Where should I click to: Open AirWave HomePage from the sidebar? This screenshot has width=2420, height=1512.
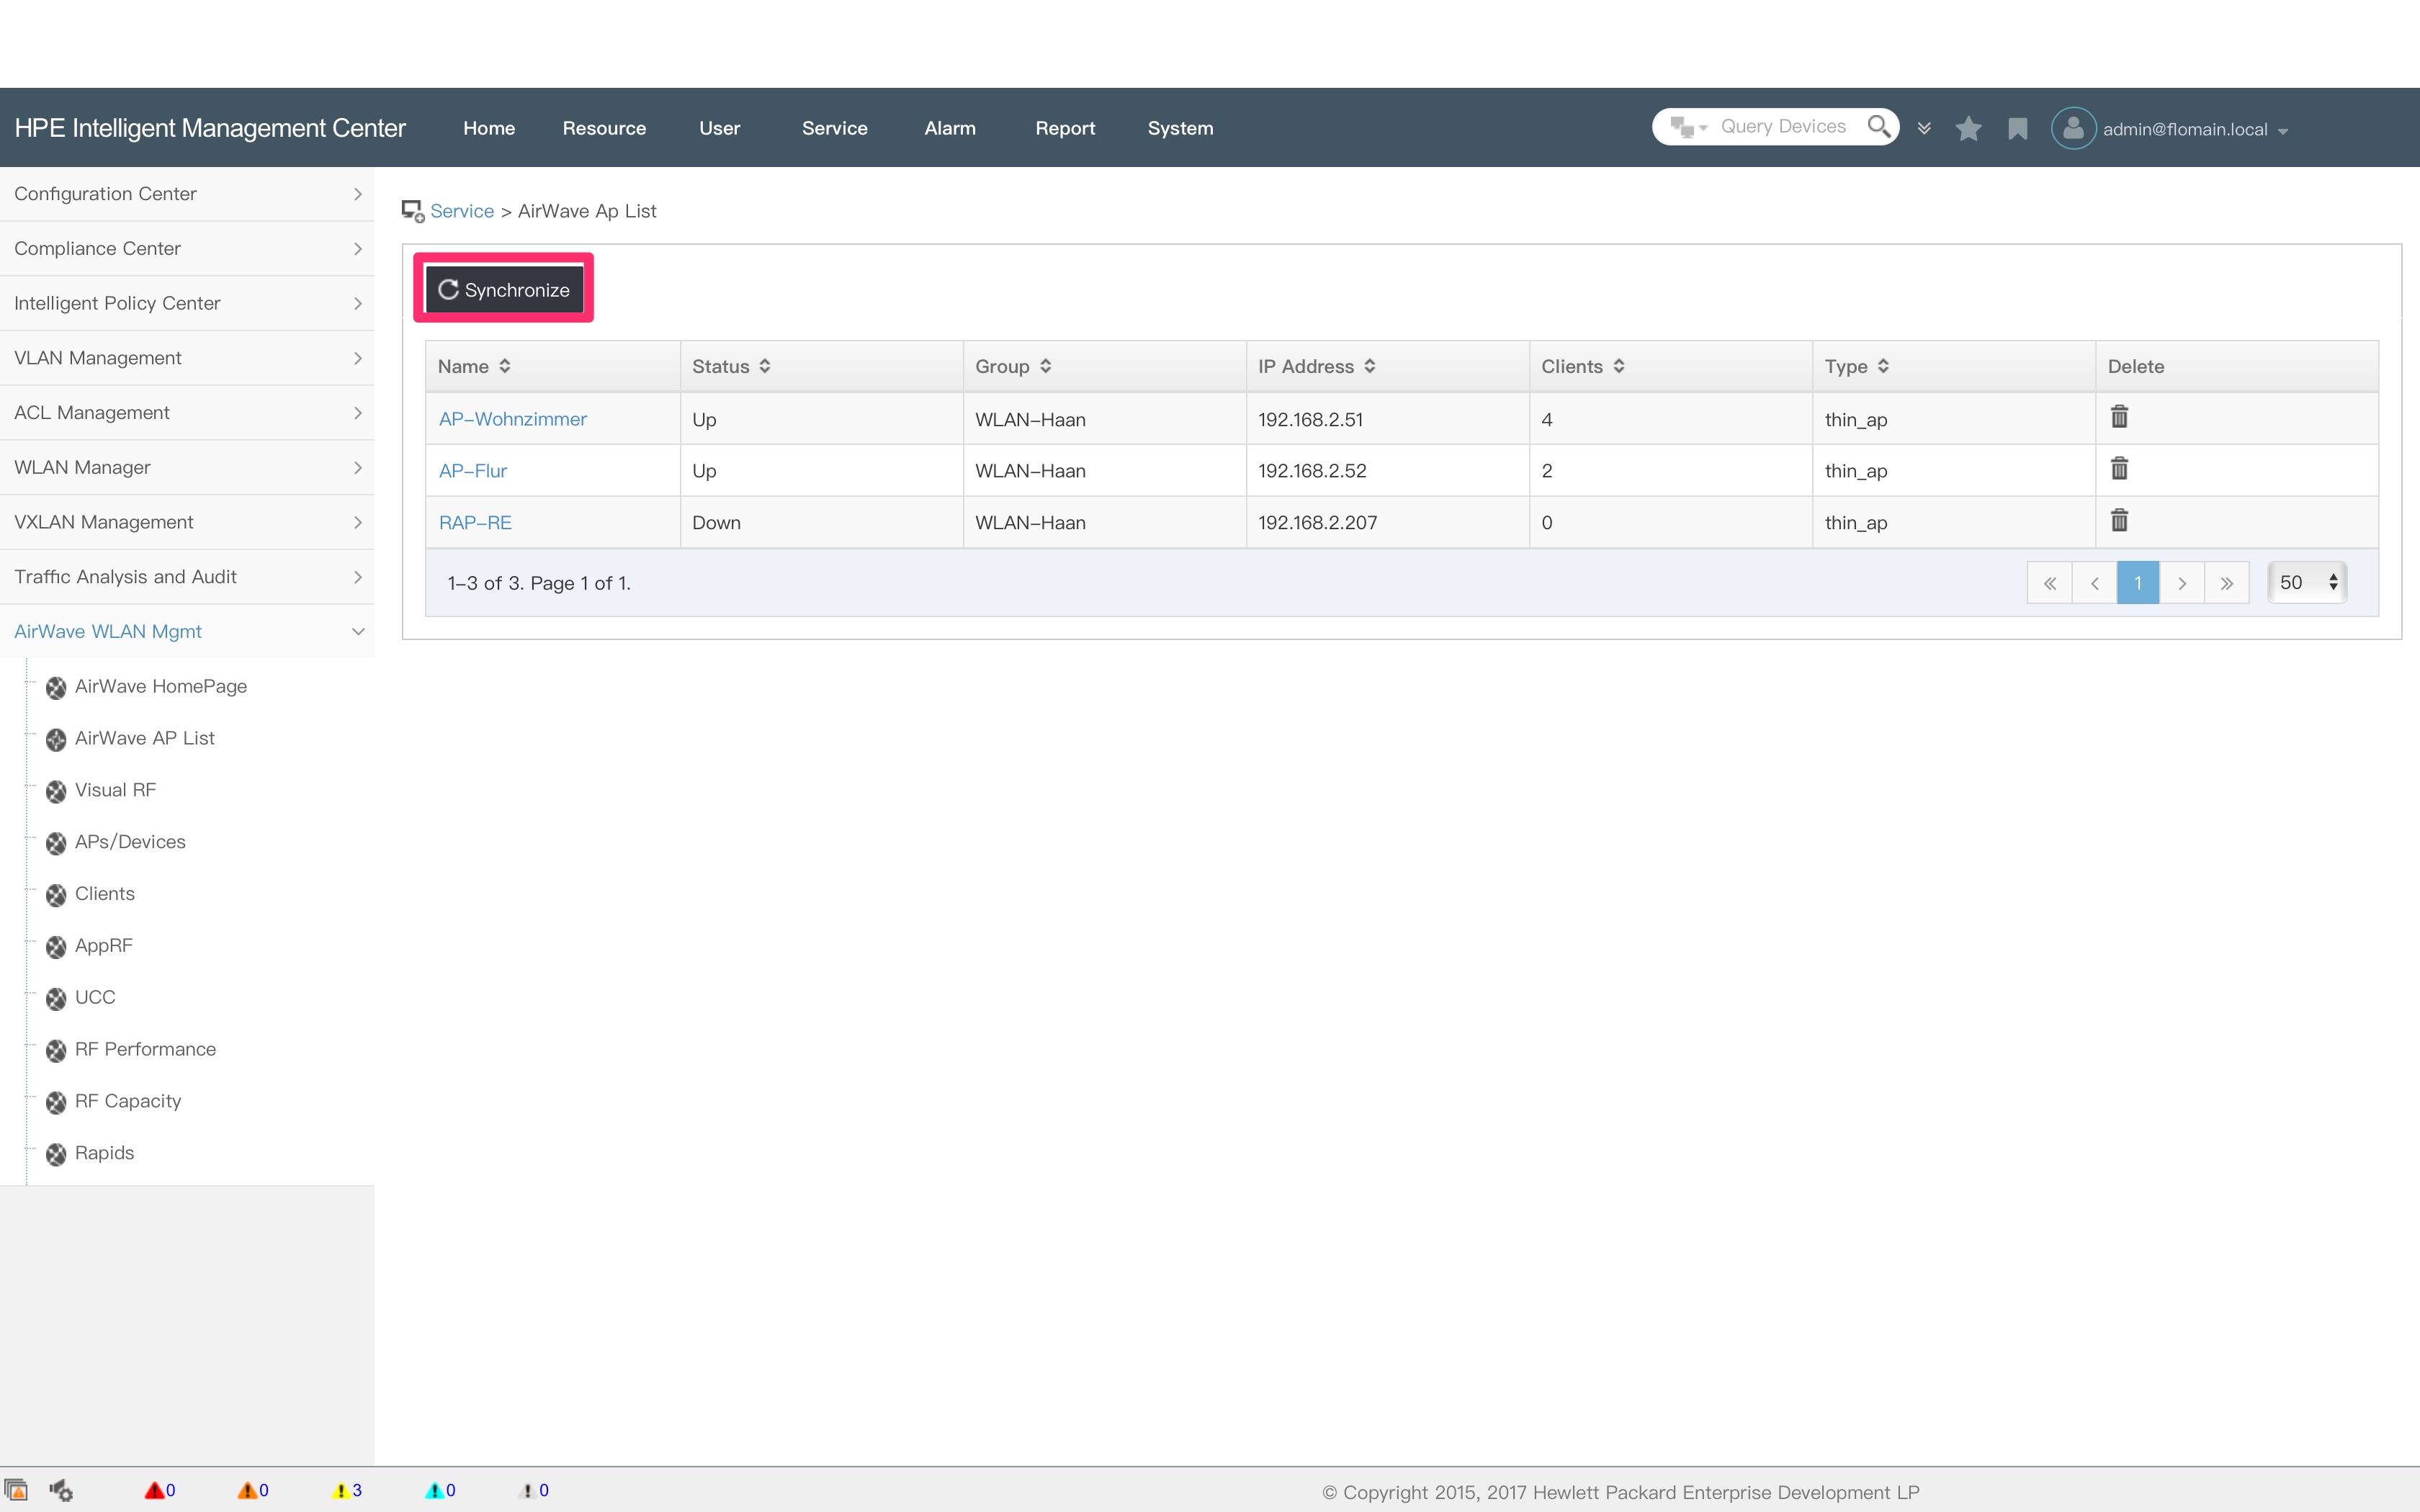tap(161, 687)
